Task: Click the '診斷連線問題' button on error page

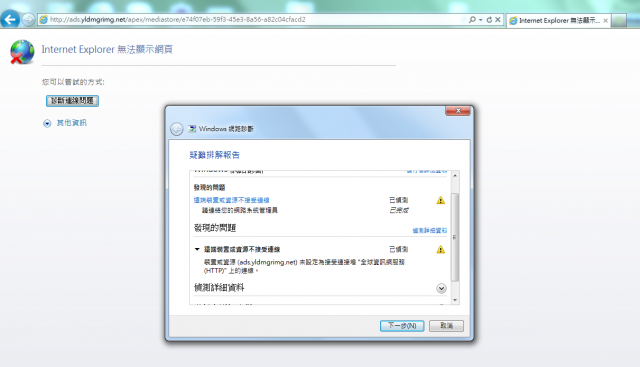Action: (72, 101)
